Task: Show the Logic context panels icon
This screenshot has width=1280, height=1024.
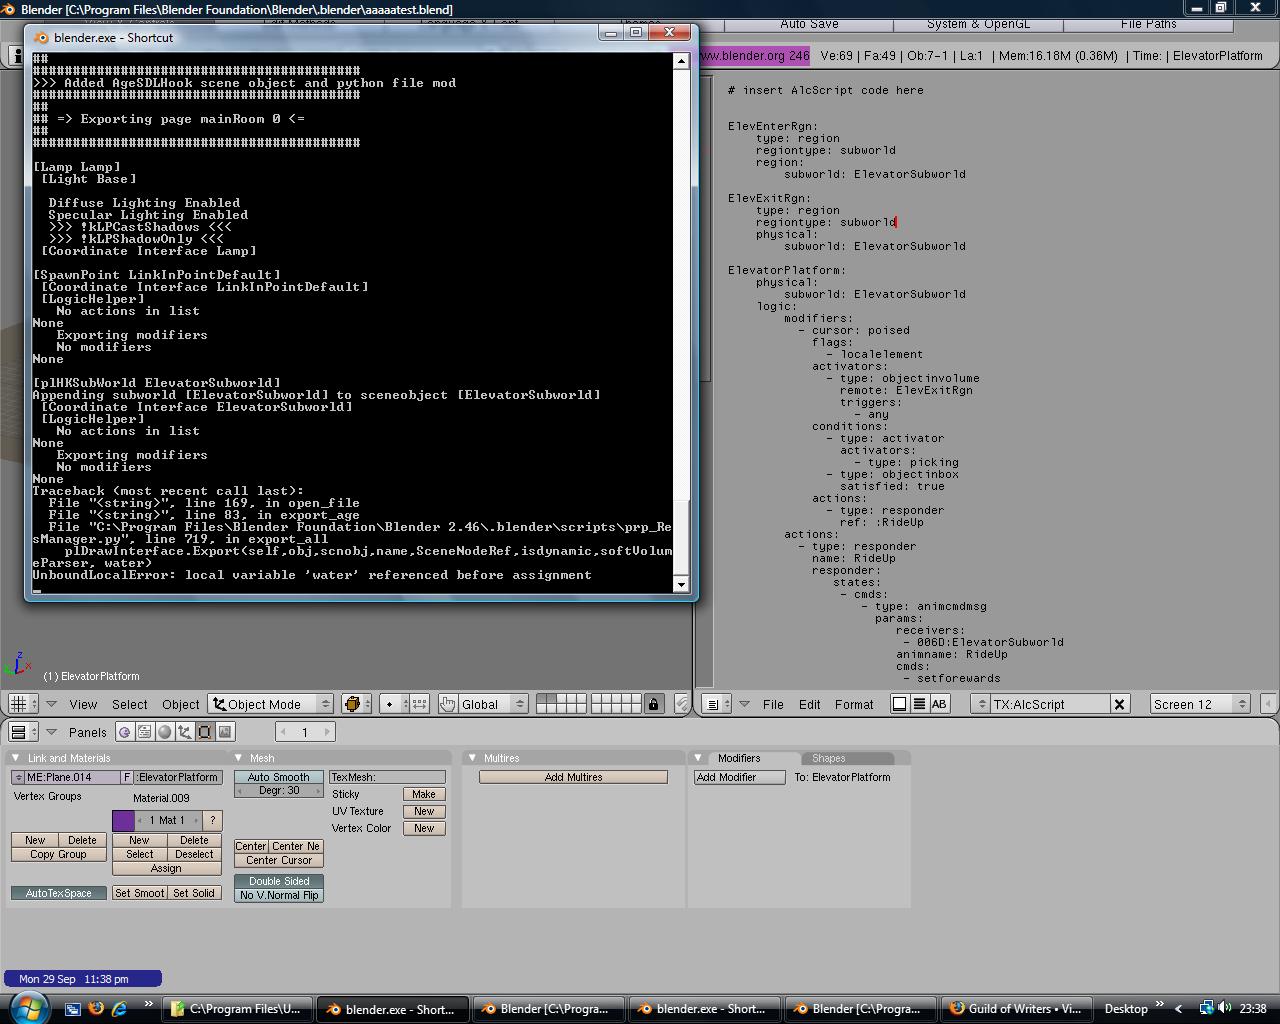Action: (125, 732)
